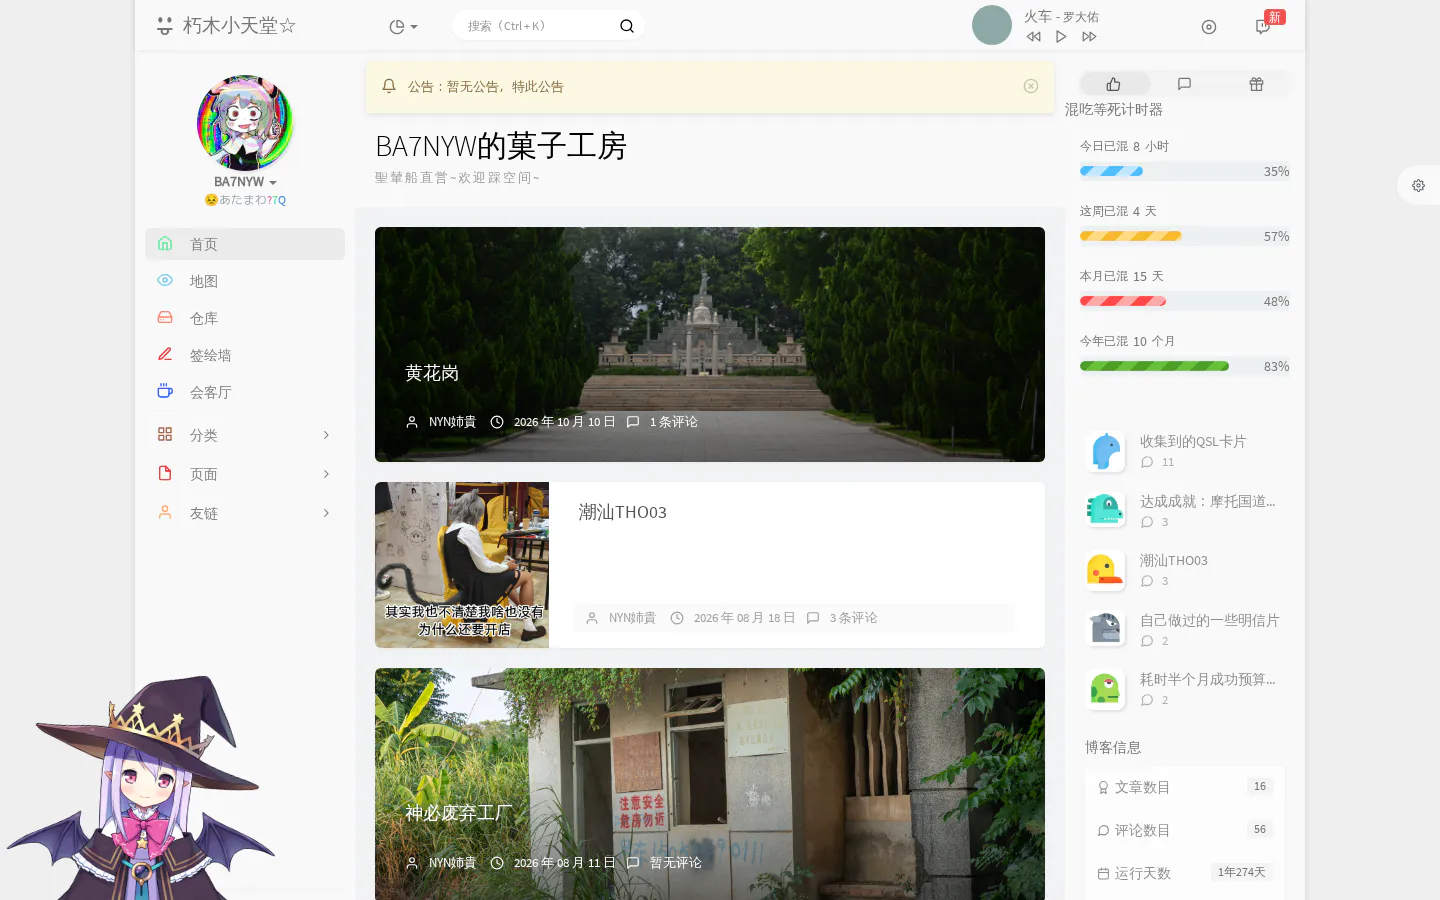Image resolution: width=1440 pixels, height=900 pixels.
Task: Click the search magnifier icon
Action: [627, 26]
